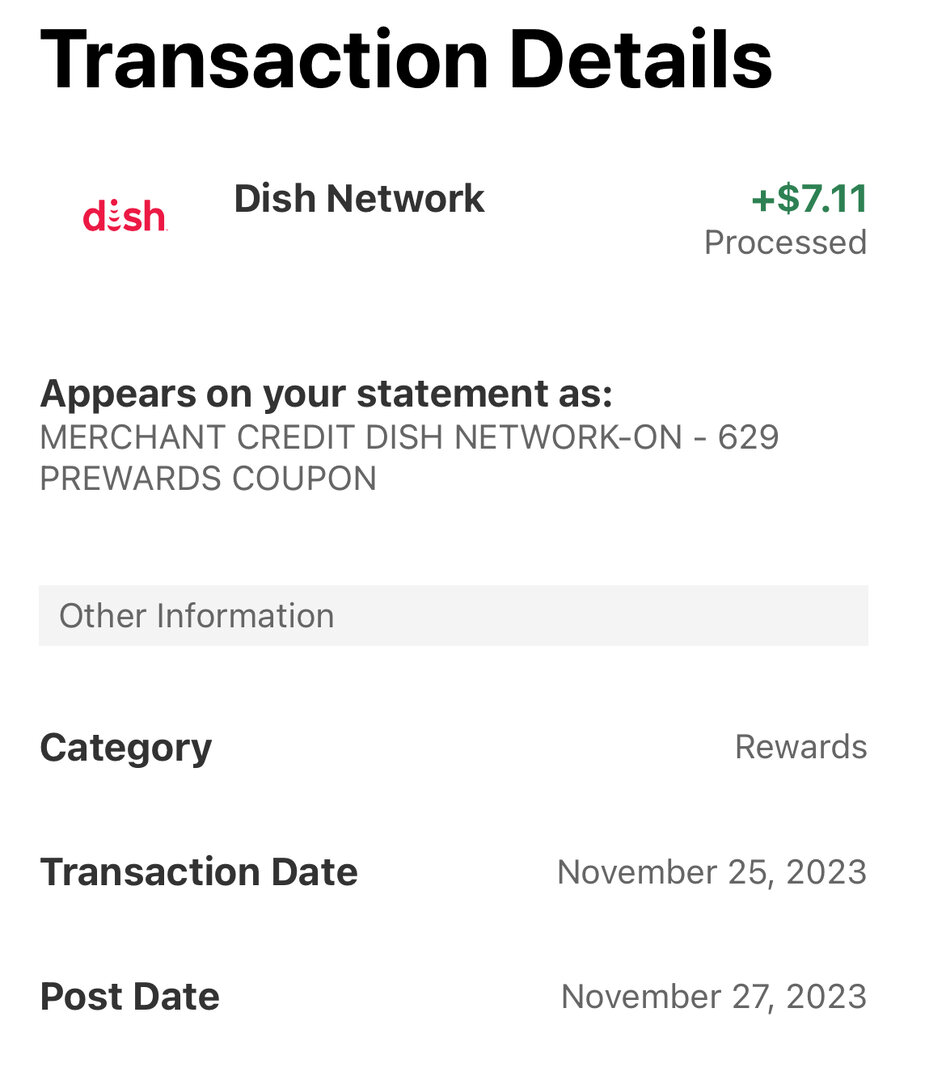Select the PREWARDS COUPON text line
The width and height of the screenshot is (946, 1080).
[208, 479]
